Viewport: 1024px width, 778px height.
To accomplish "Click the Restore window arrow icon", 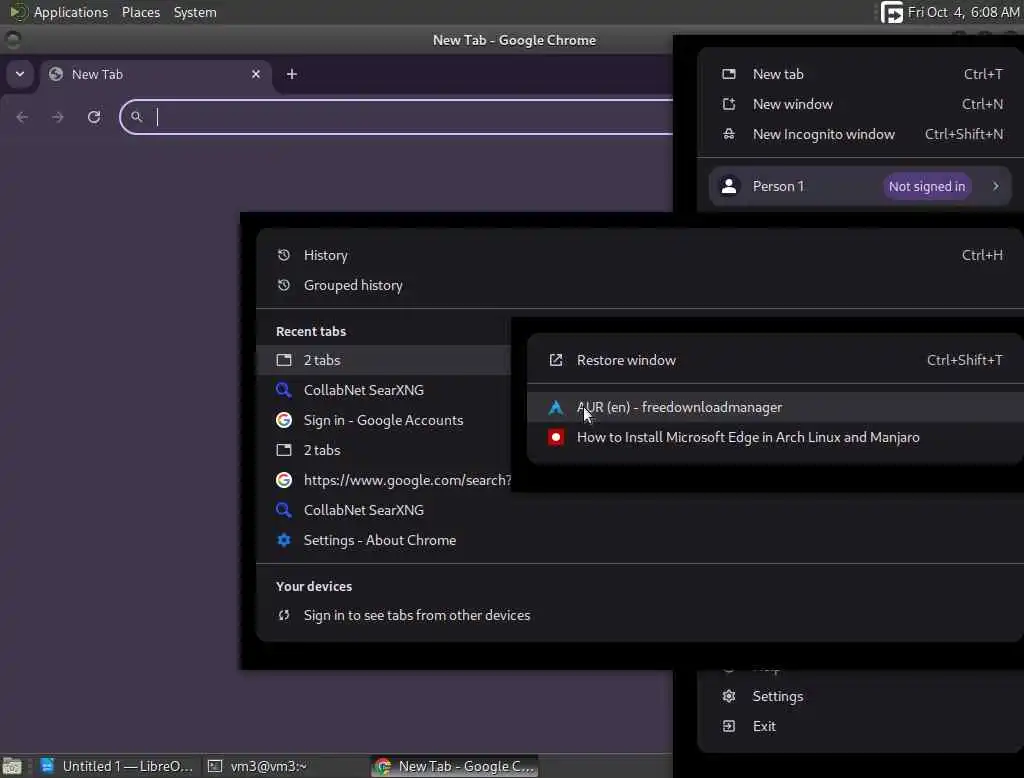I will click(556, 360).
